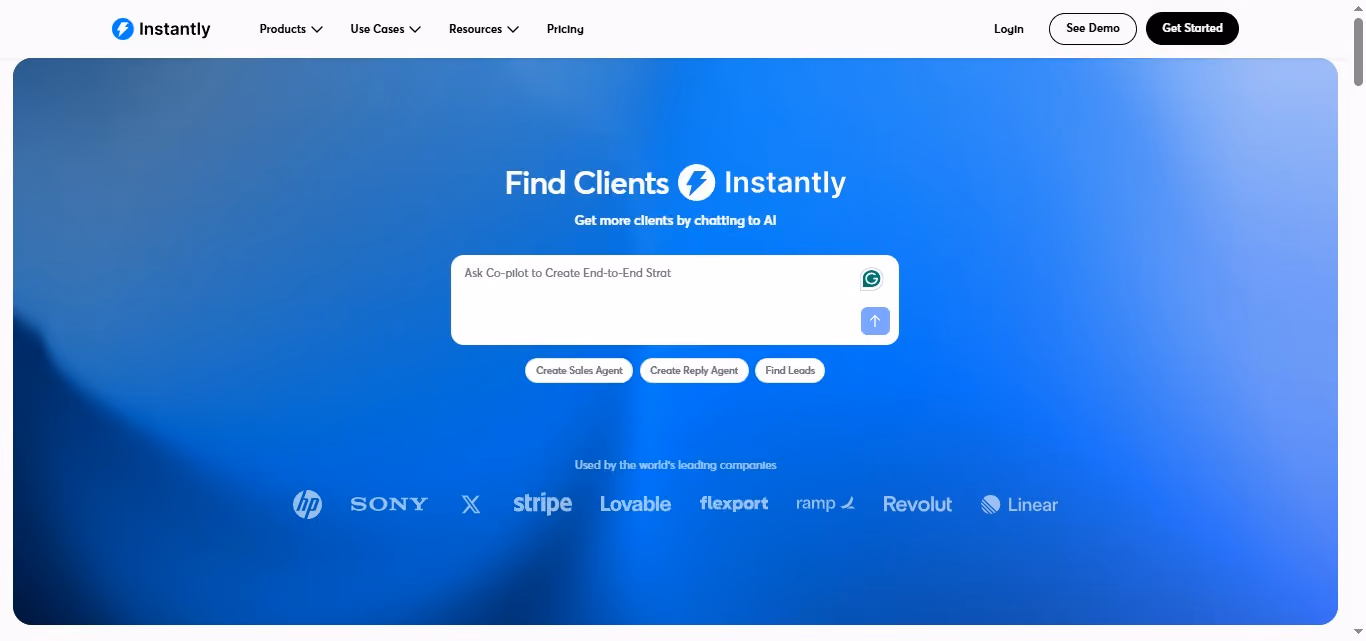
Task: Click the X company logo
Action: pos(471,504)
